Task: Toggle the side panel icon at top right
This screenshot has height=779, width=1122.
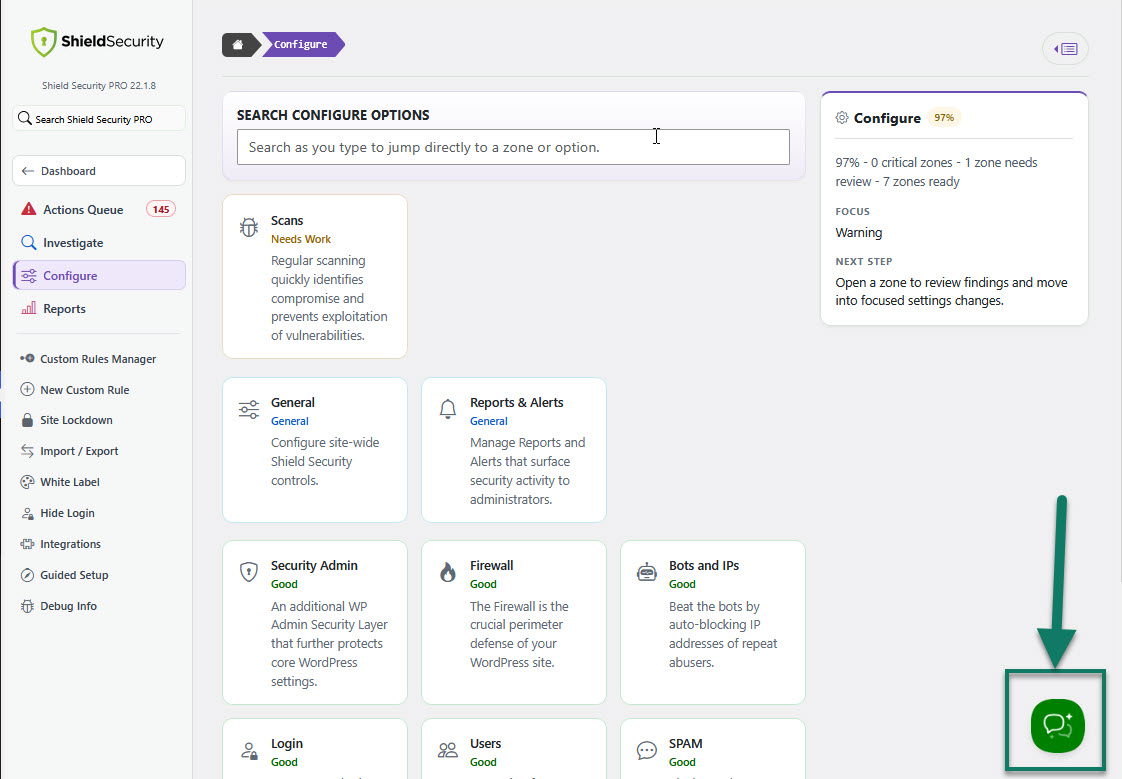Action: [x=1065, y=49]
